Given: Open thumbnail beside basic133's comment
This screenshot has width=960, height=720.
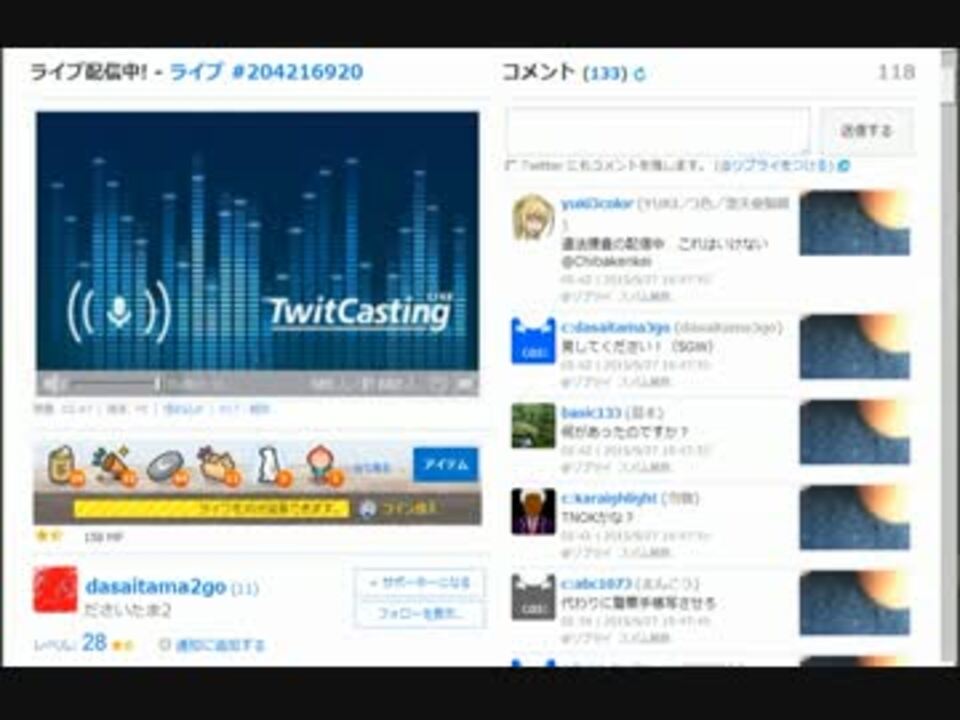Looking at the screenshot, I should (855, 432).
